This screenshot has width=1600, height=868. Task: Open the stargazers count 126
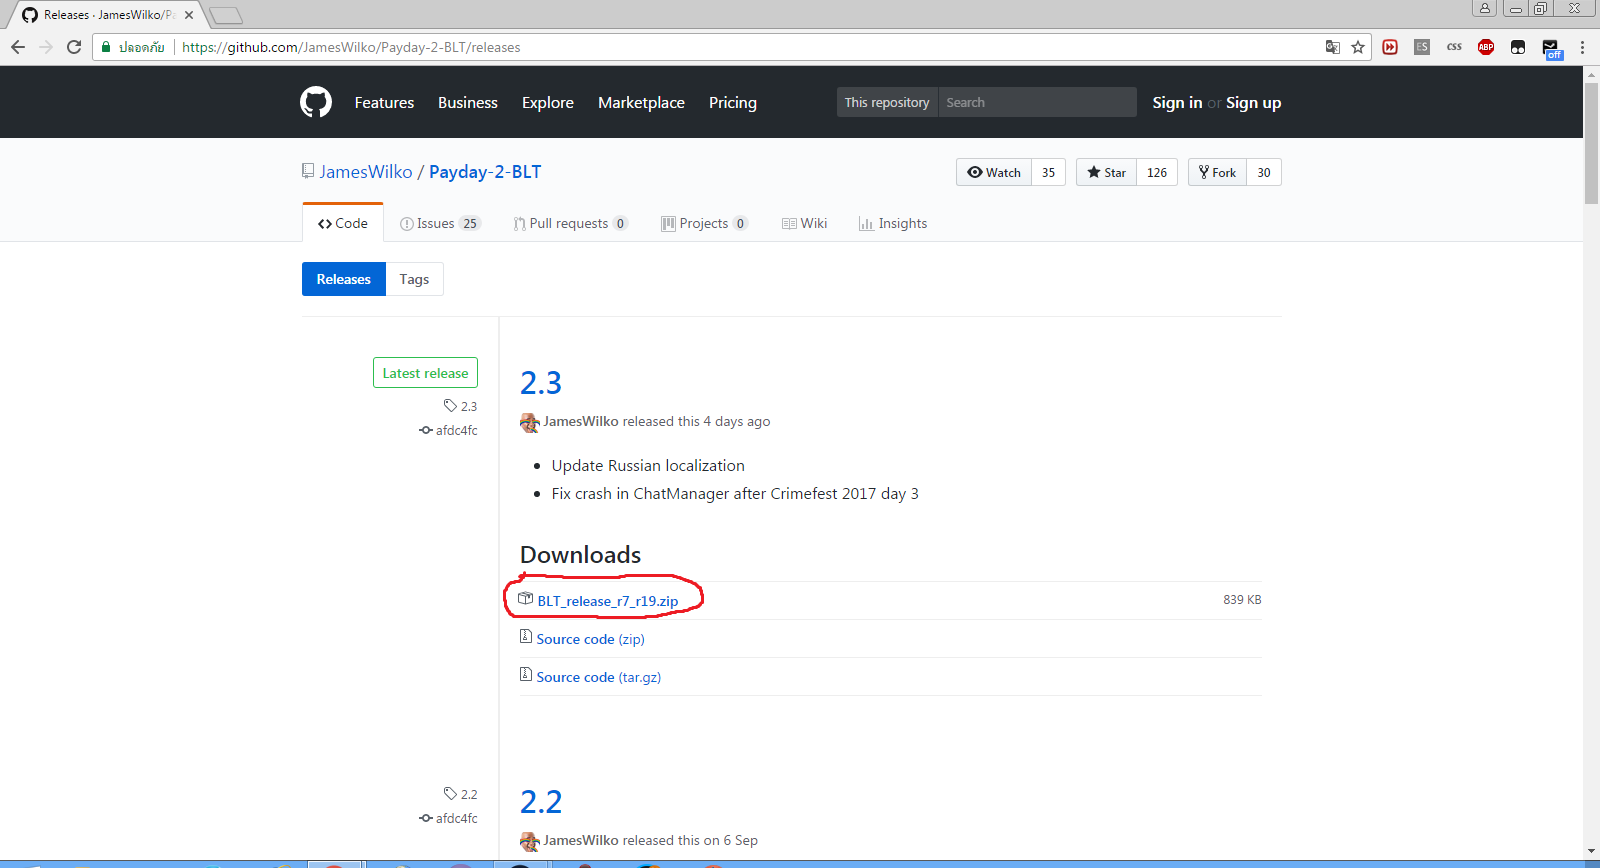1157,172
